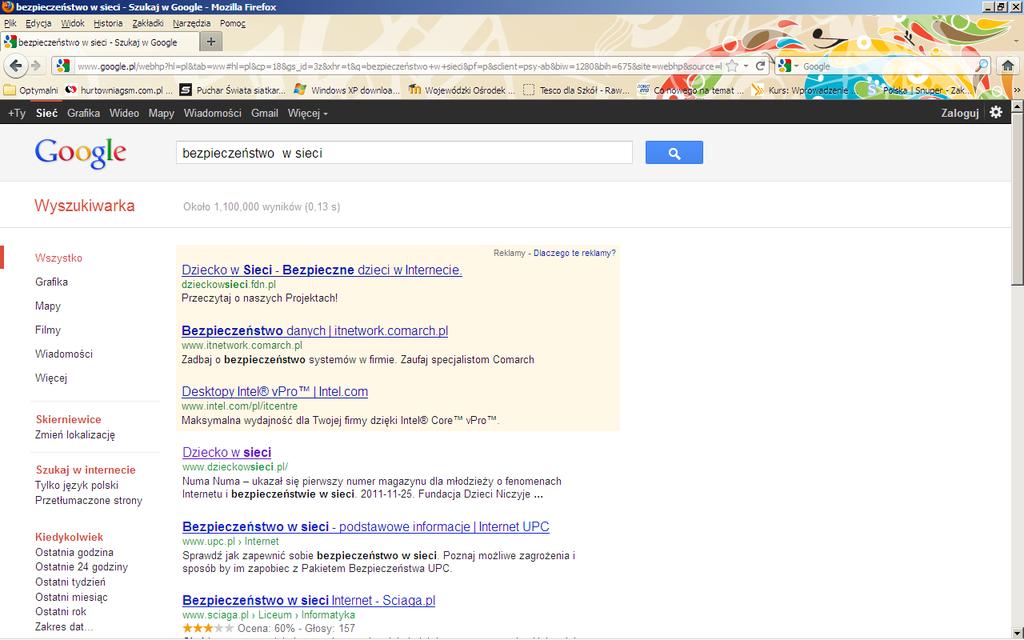This screenshot has width=1024, height=640.
Task: Click Zaloguj to sign in
Action: click(960, 113)
